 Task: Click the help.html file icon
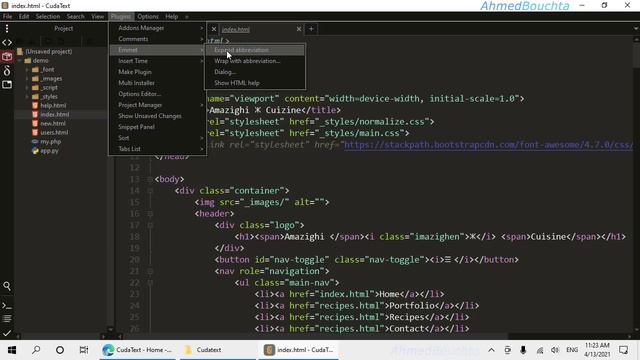coord(35,105)
